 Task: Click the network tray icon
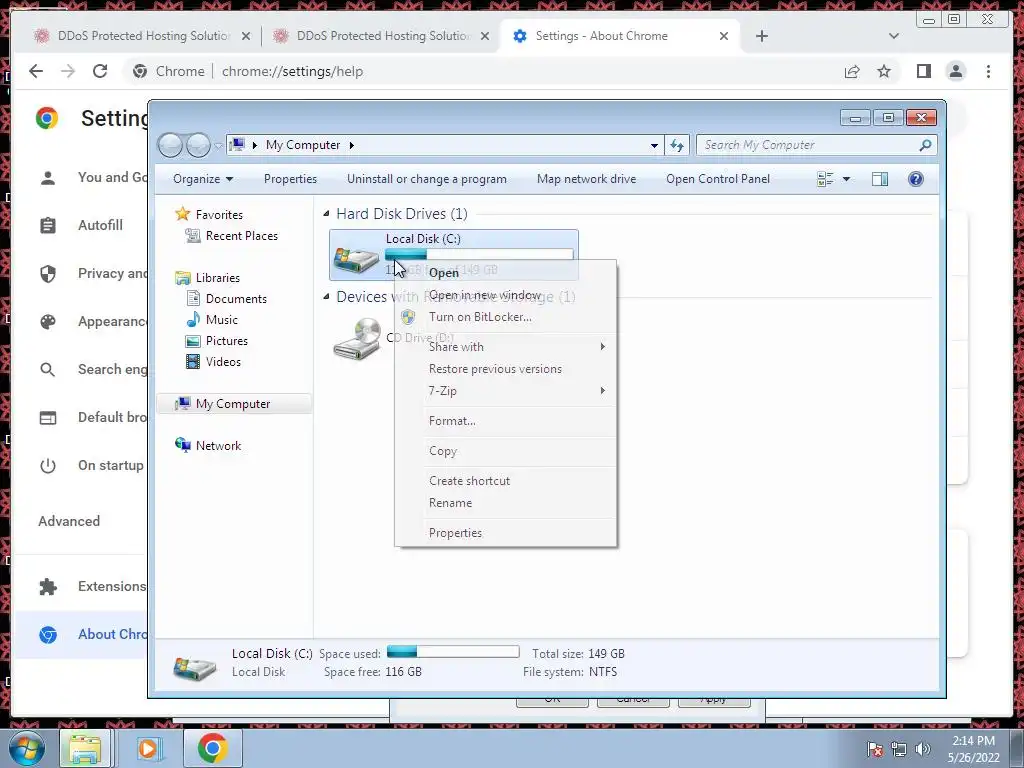(x=899, y=748)
